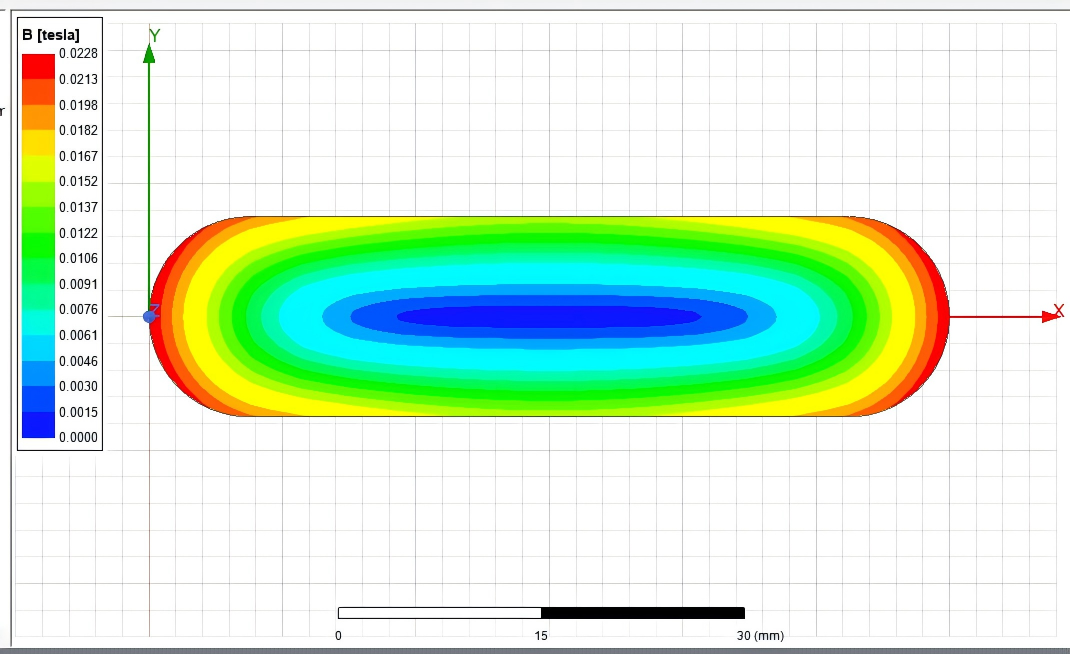This screenshot has height=654, width=1070.
Task: Click the 0.0228 maximum legend value
Action: 78,53
